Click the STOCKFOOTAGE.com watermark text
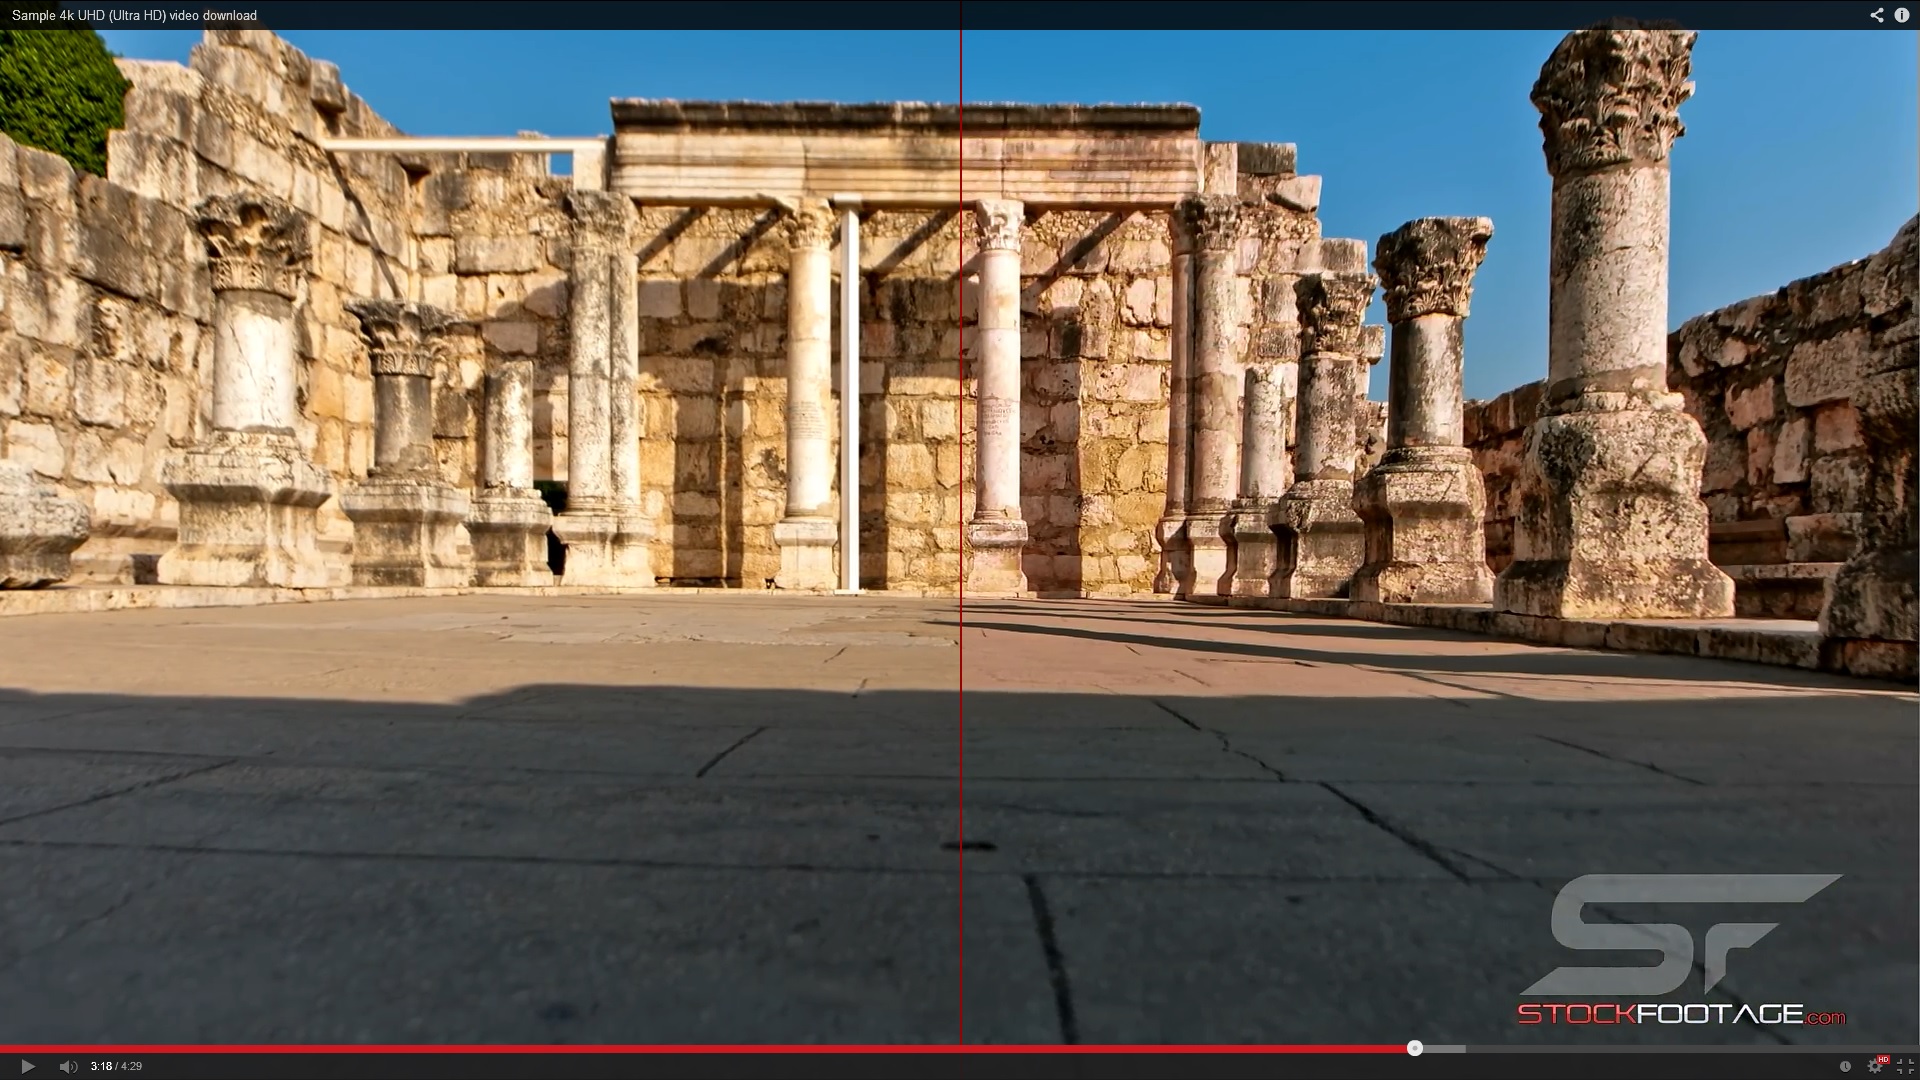Viewport: 1920px width, 1080px height. tap(1681, 1014)
